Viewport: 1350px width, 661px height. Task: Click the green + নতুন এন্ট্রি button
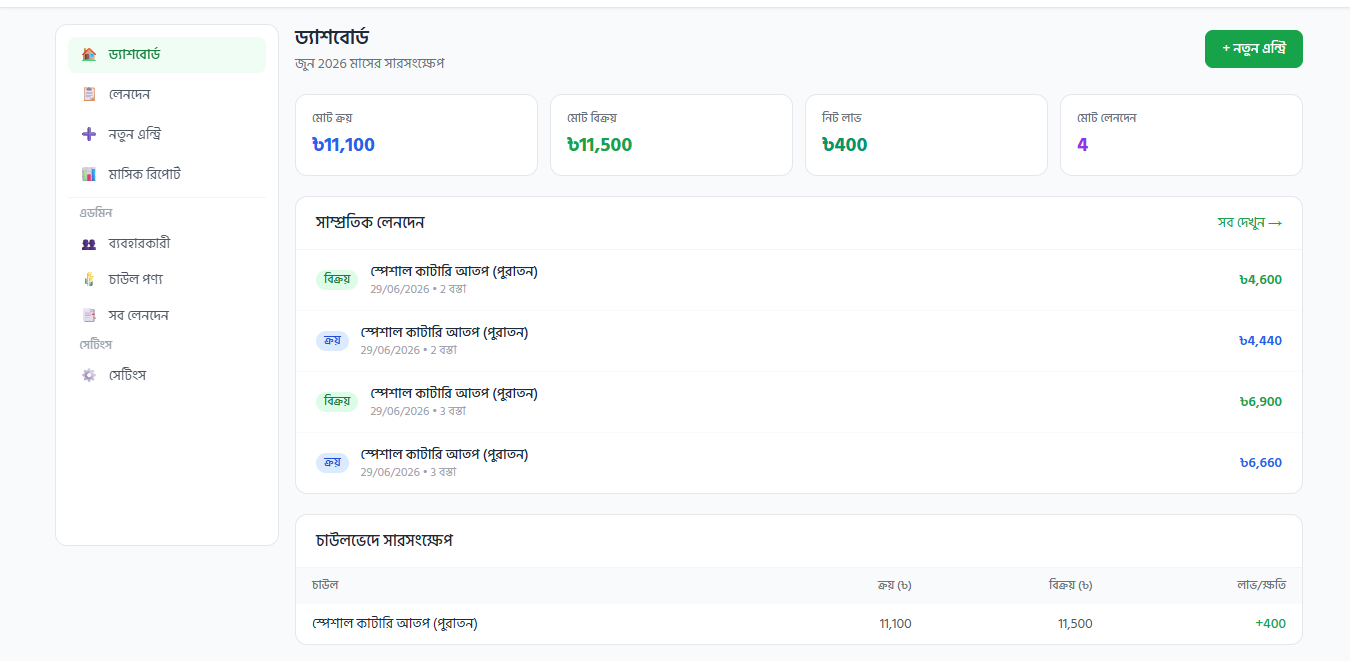pos(1254,49)
